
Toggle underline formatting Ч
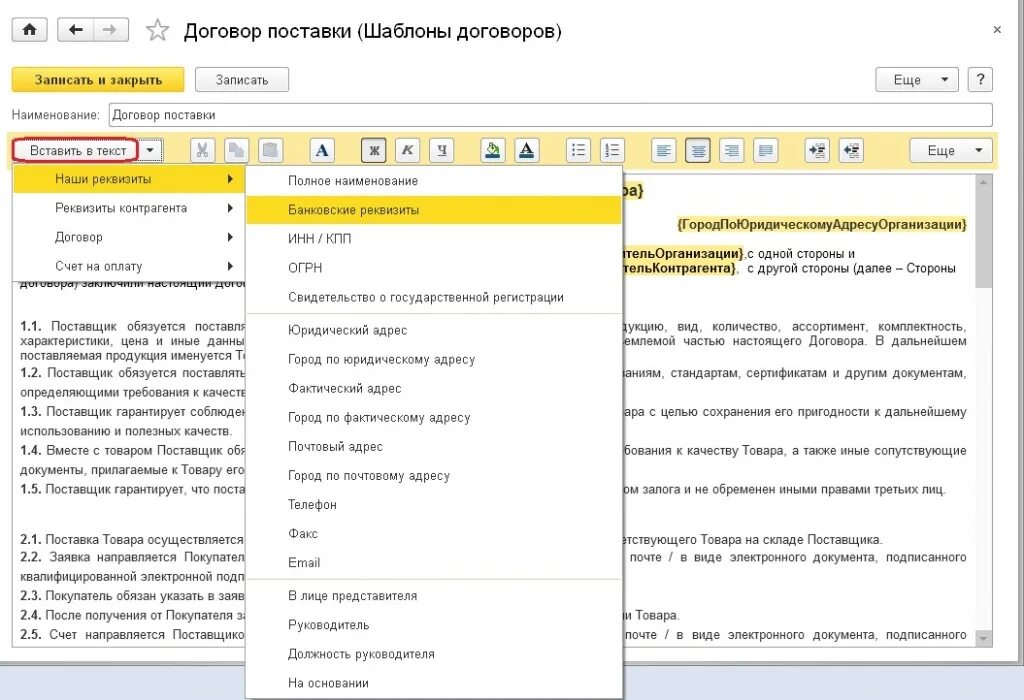click(441, 151)
